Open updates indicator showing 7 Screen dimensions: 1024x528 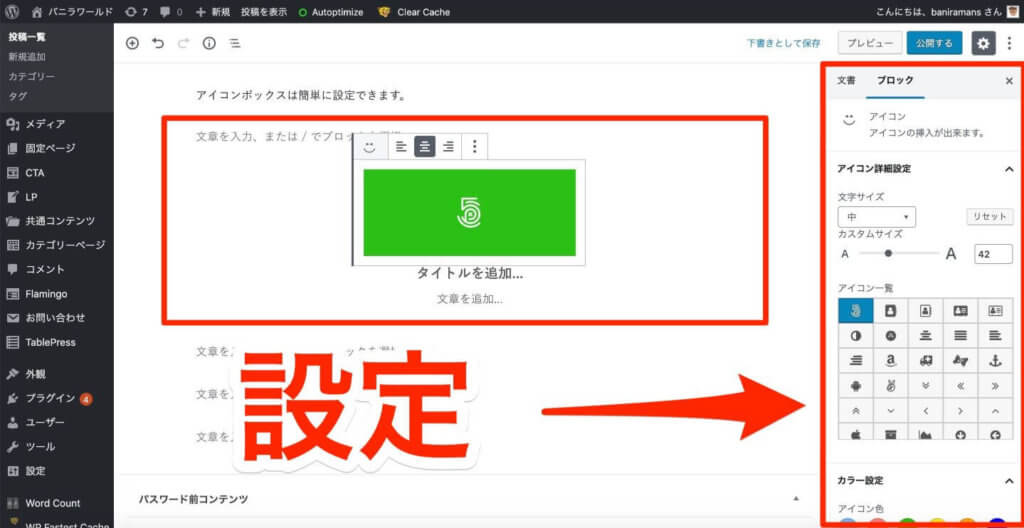(136, 12)
